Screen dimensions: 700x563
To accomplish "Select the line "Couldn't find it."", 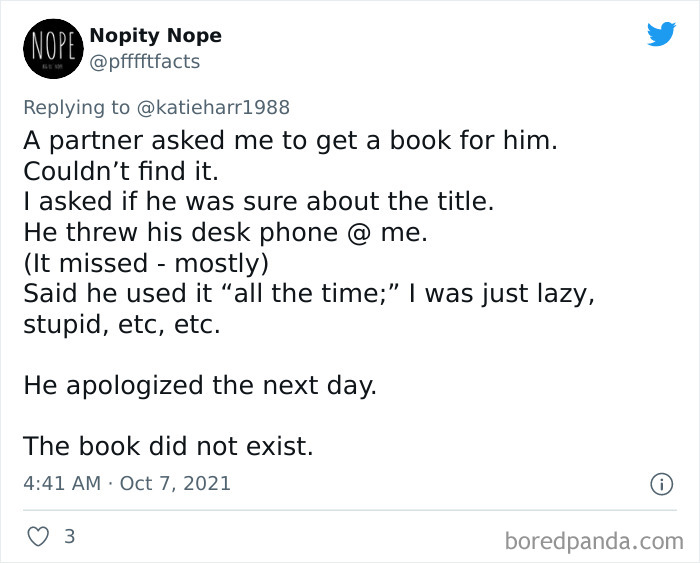I will [120, 170].
